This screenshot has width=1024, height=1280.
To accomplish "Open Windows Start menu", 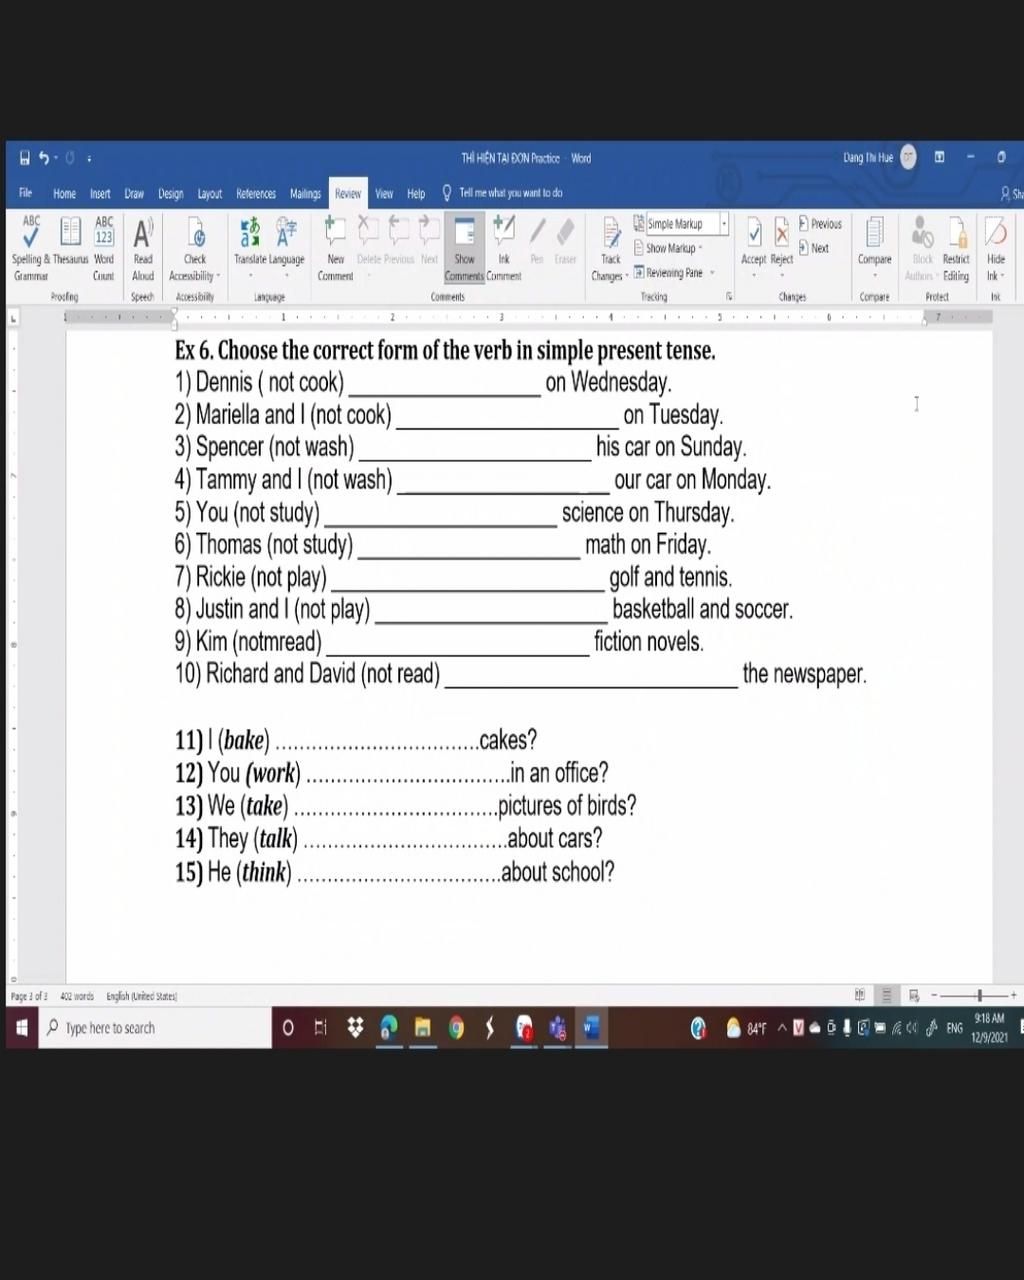I will (x=21, y=1027).
